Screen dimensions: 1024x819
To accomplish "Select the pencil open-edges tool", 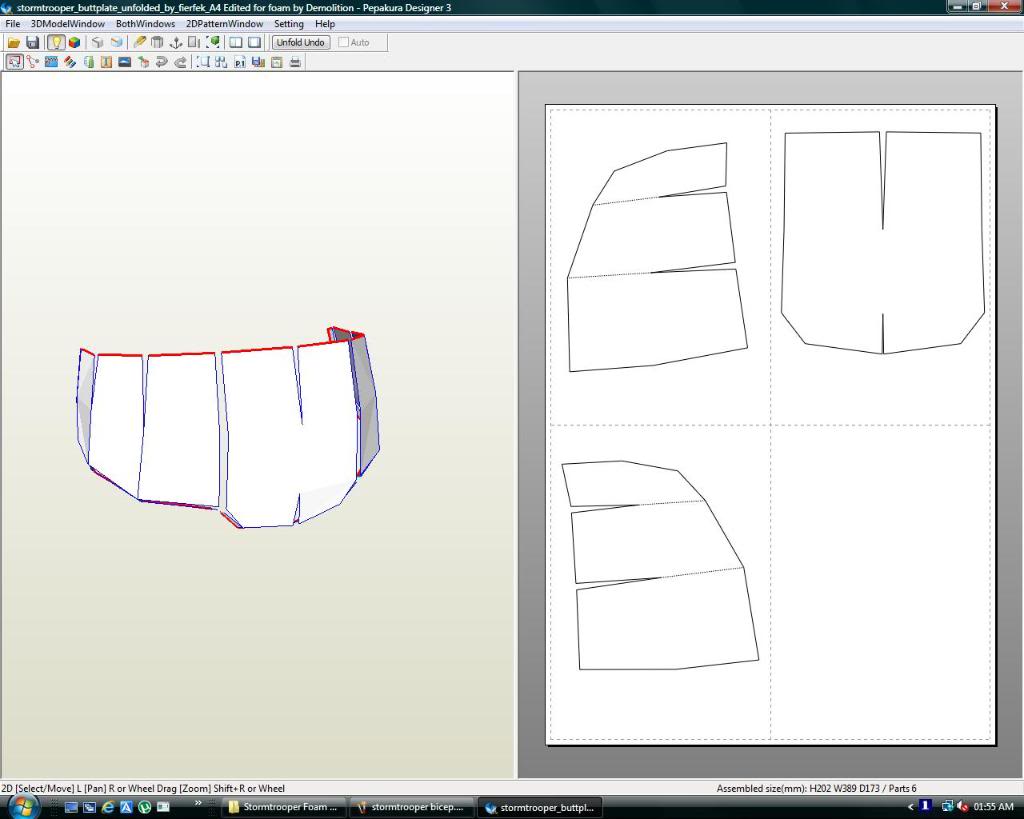I will point(139,42).
